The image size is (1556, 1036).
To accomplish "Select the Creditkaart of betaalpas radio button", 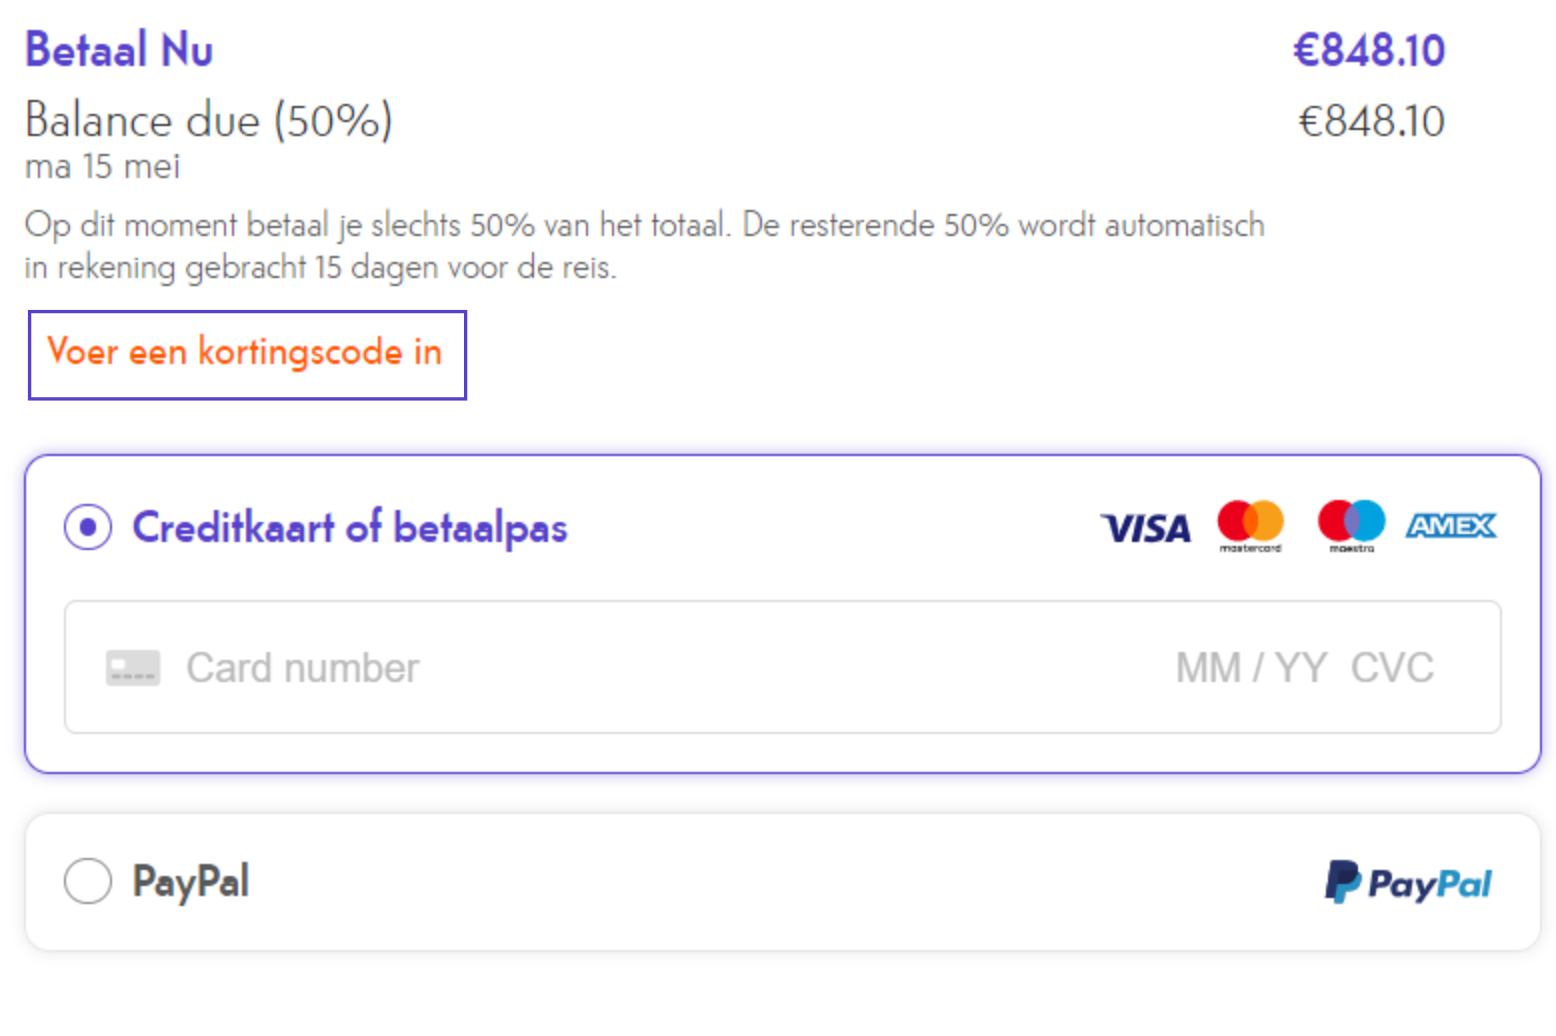I will tap(88, 527).
